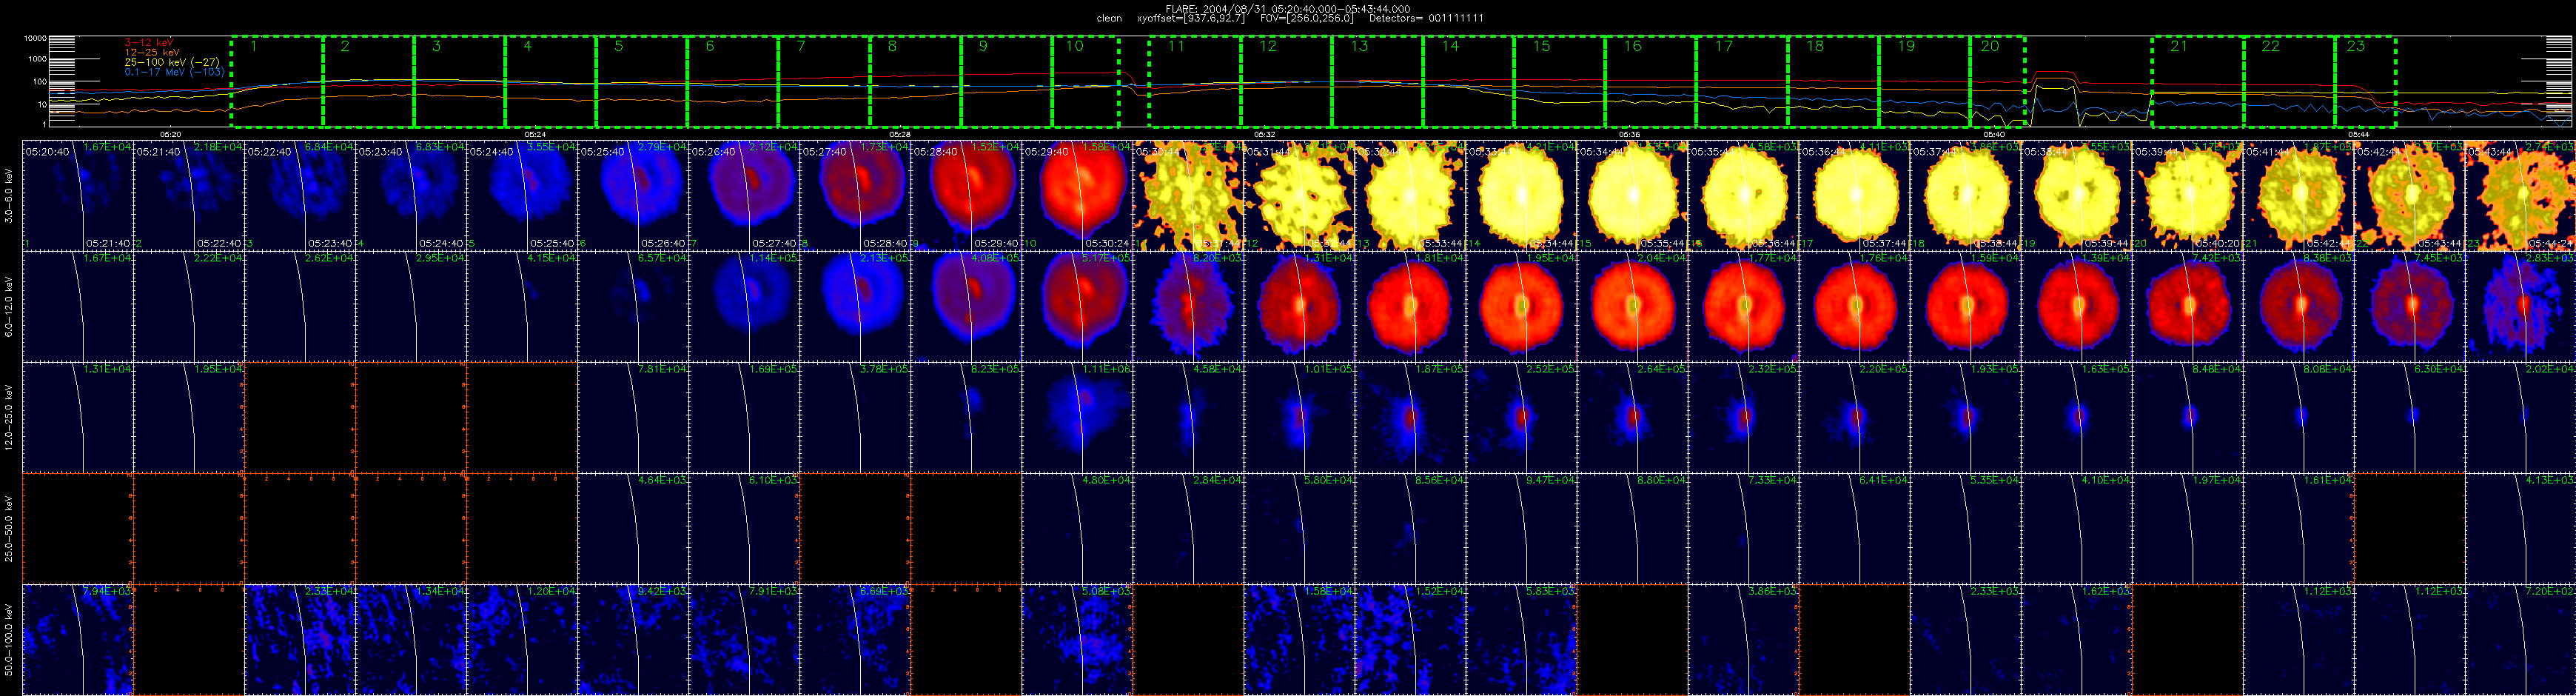
Task: Open the 3.0-6.0 keV image starting 05:29:40
Action: pos(1077,195)
